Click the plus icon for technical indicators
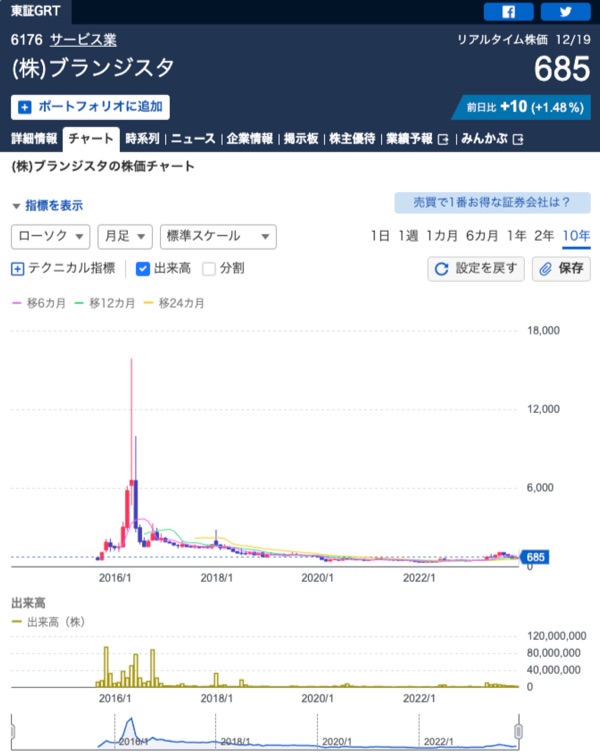This screenshot has width=600, height=756. point(17,268)
